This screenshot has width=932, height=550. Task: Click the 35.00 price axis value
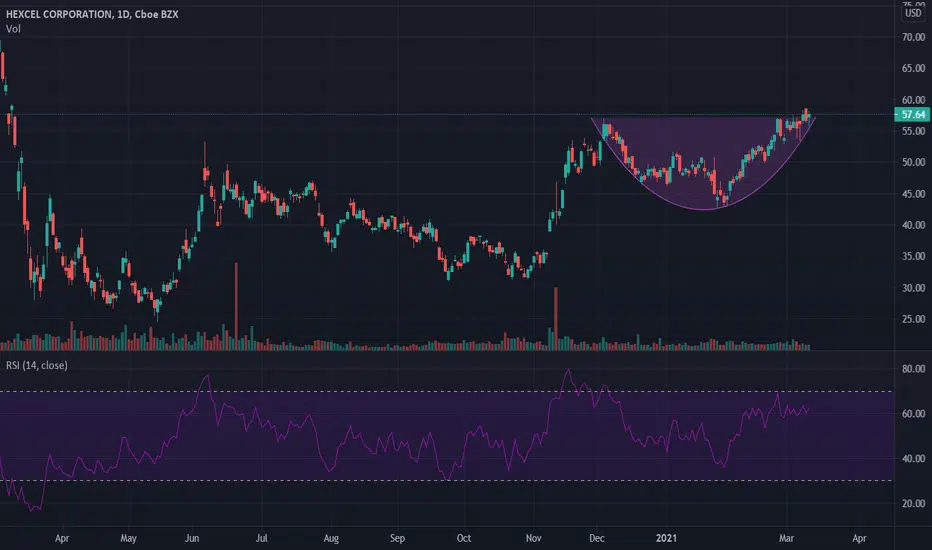(914, 256)
